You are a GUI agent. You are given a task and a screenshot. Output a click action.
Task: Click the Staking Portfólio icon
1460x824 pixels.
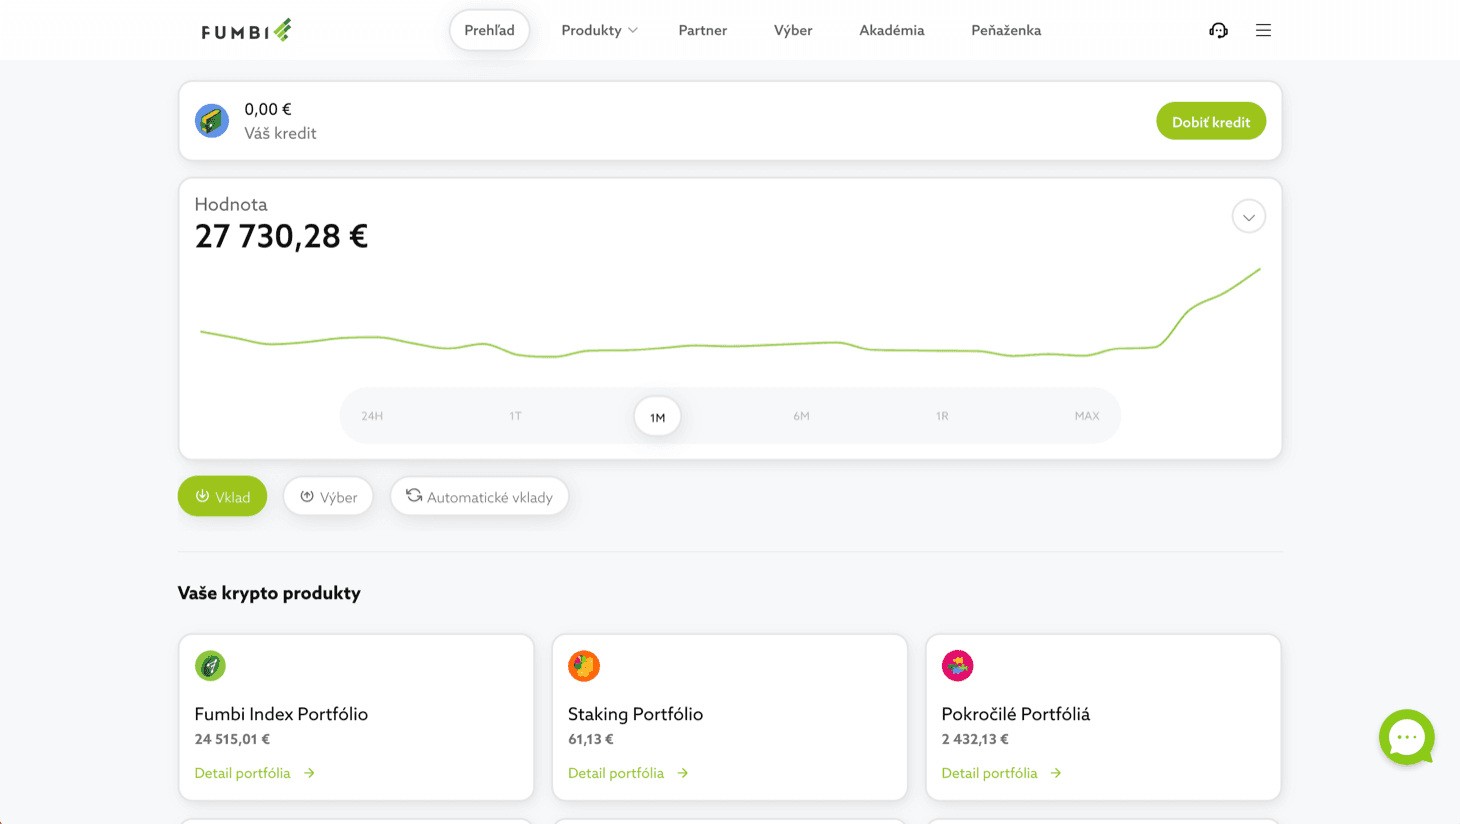coord(584,666)
